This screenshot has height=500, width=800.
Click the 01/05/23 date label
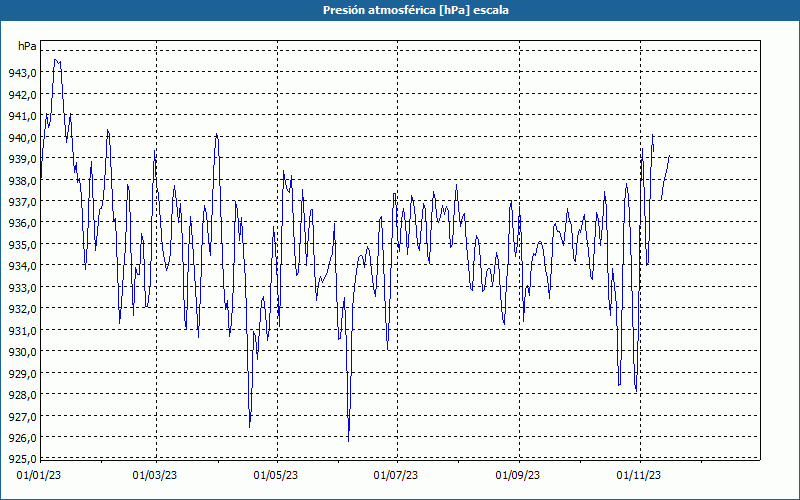coord(276,476)
